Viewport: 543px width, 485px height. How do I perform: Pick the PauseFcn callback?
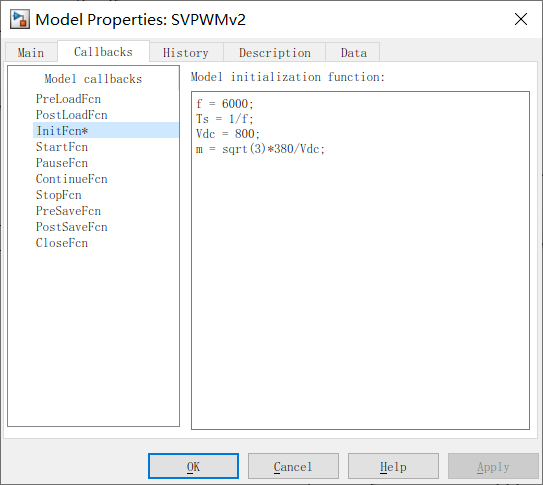[x=62, y=163]
